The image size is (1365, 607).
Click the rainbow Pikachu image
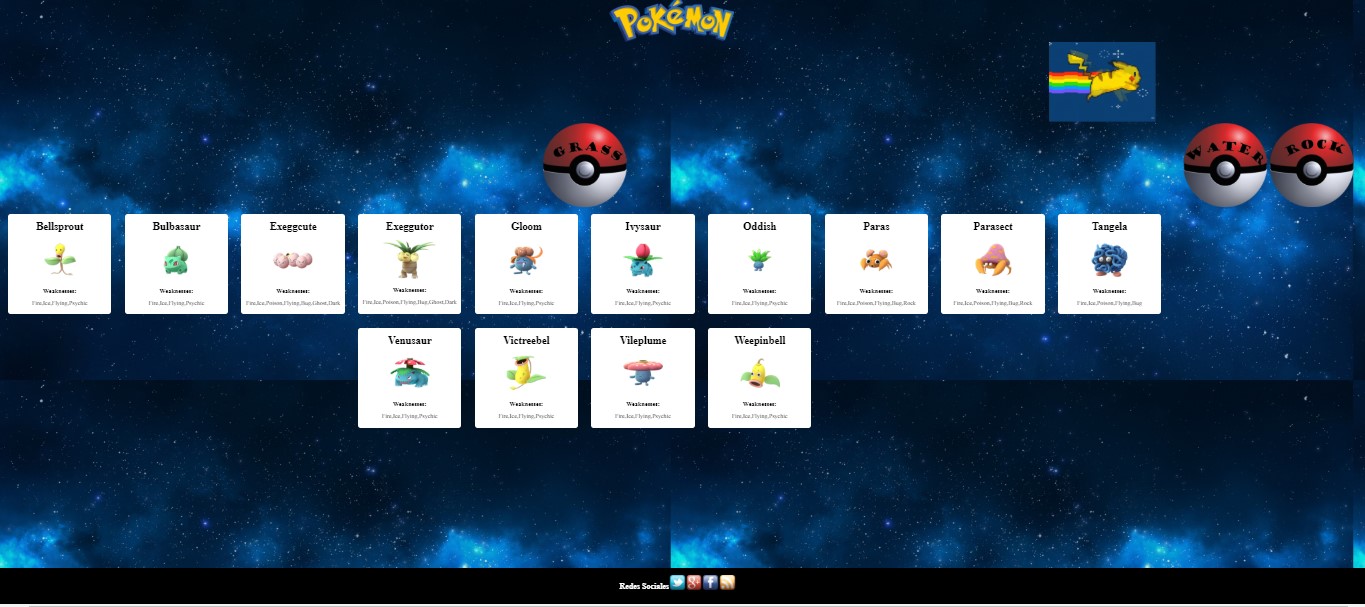(x=1102, y=81)
